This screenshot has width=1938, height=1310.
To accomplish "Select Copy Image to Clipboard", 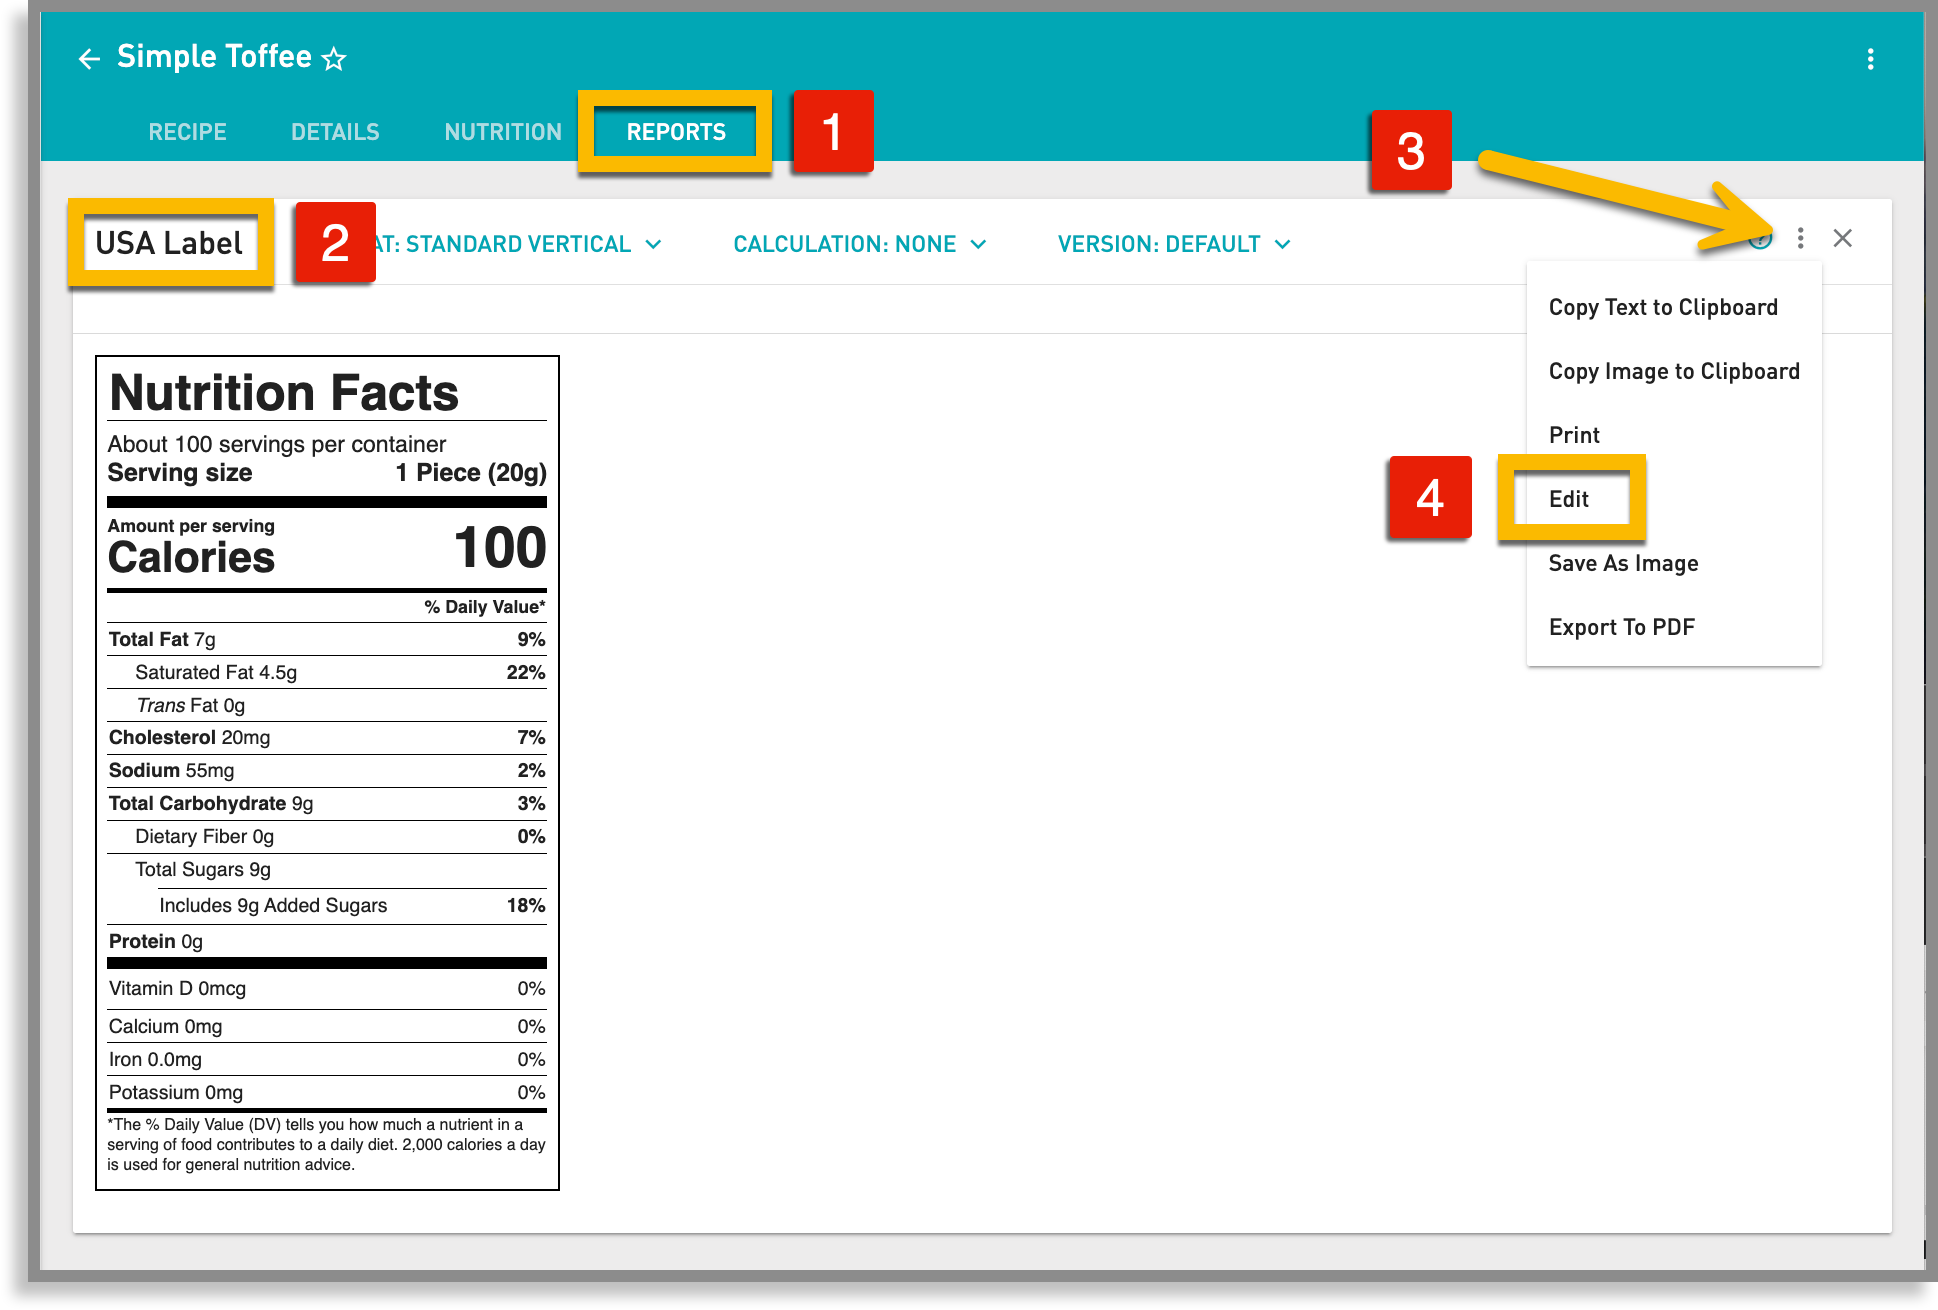I will pos(1674,371).
